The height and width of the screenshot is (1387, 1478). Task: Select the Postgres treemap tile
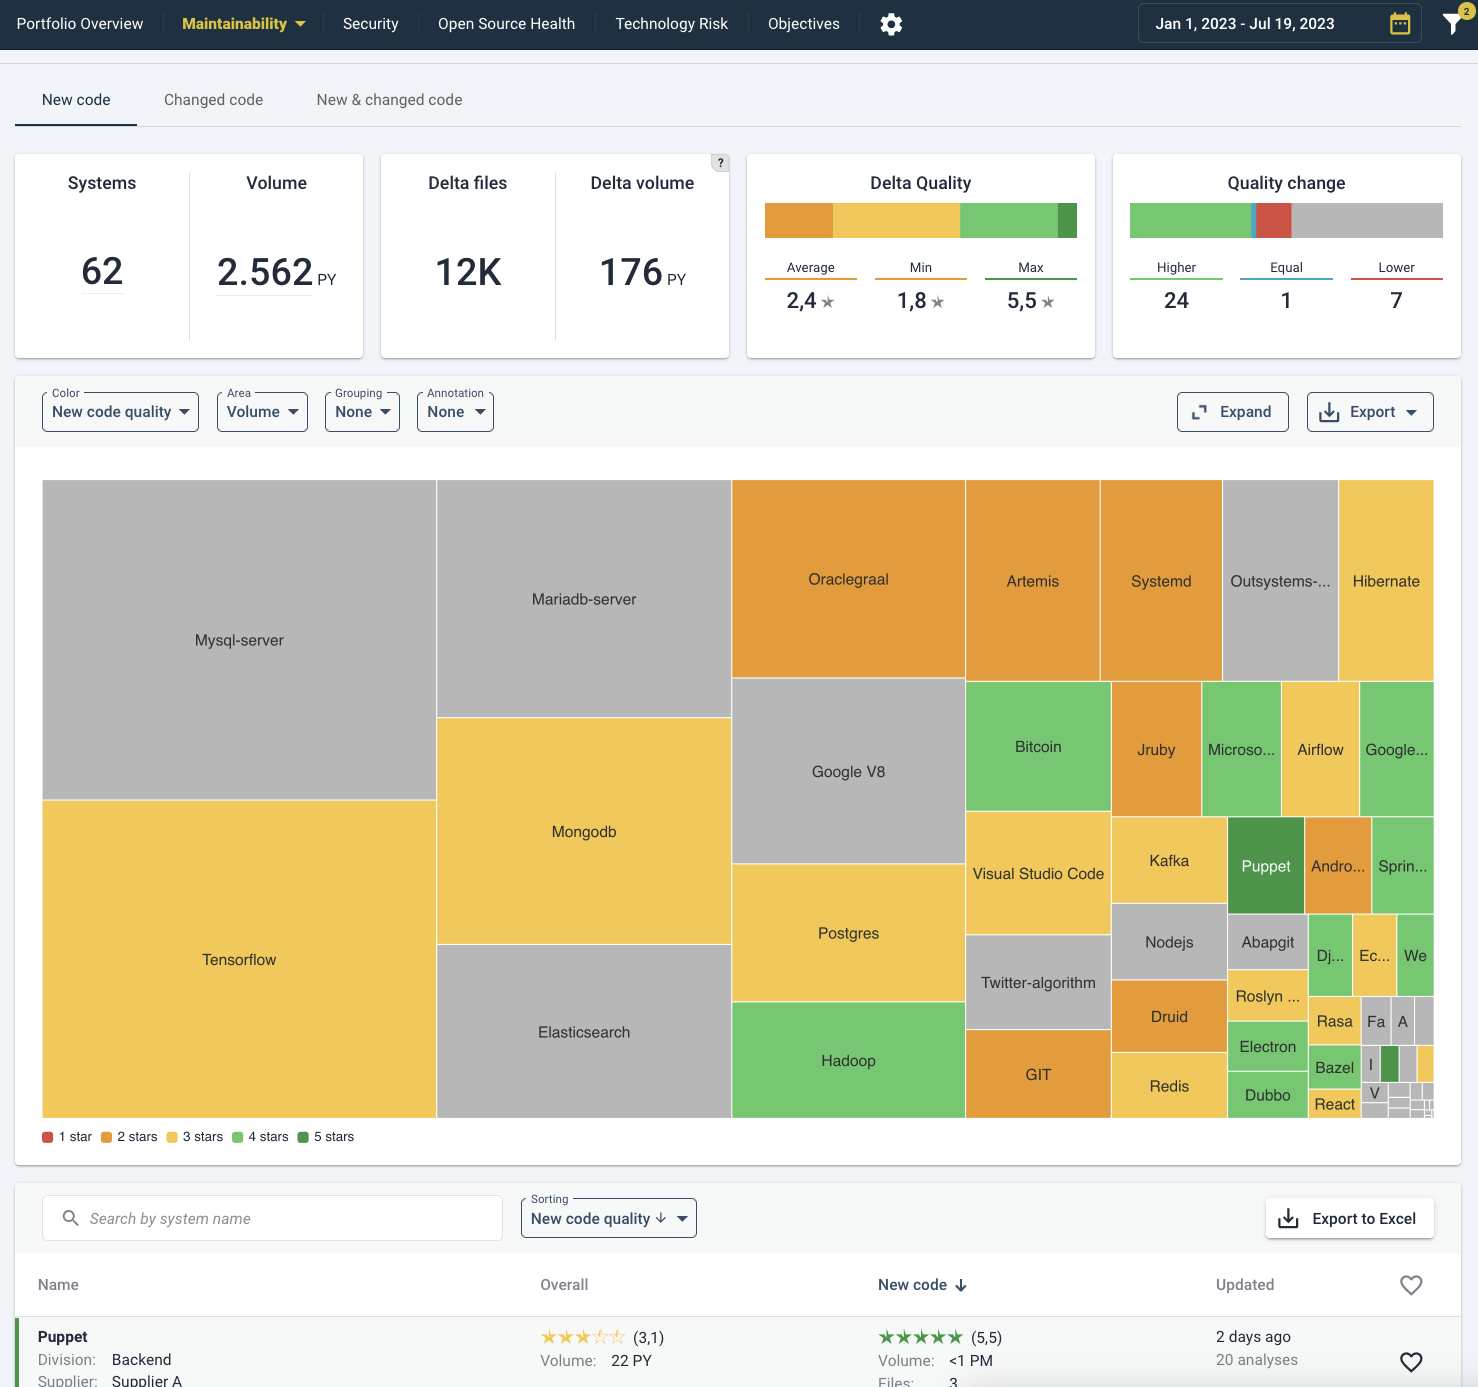(848, 933)
